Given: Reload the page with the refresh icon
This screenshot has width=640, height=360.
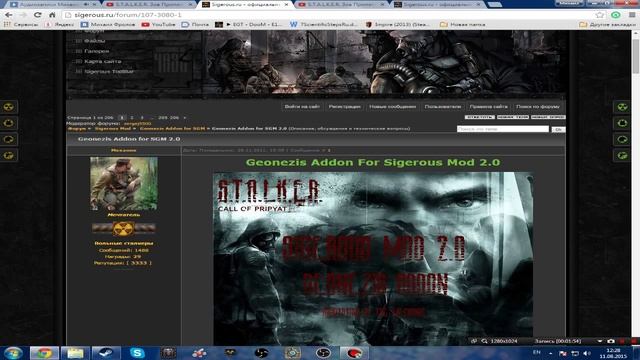Looking at the screenshot, I should pyautogui.click(x=38, y=15).
